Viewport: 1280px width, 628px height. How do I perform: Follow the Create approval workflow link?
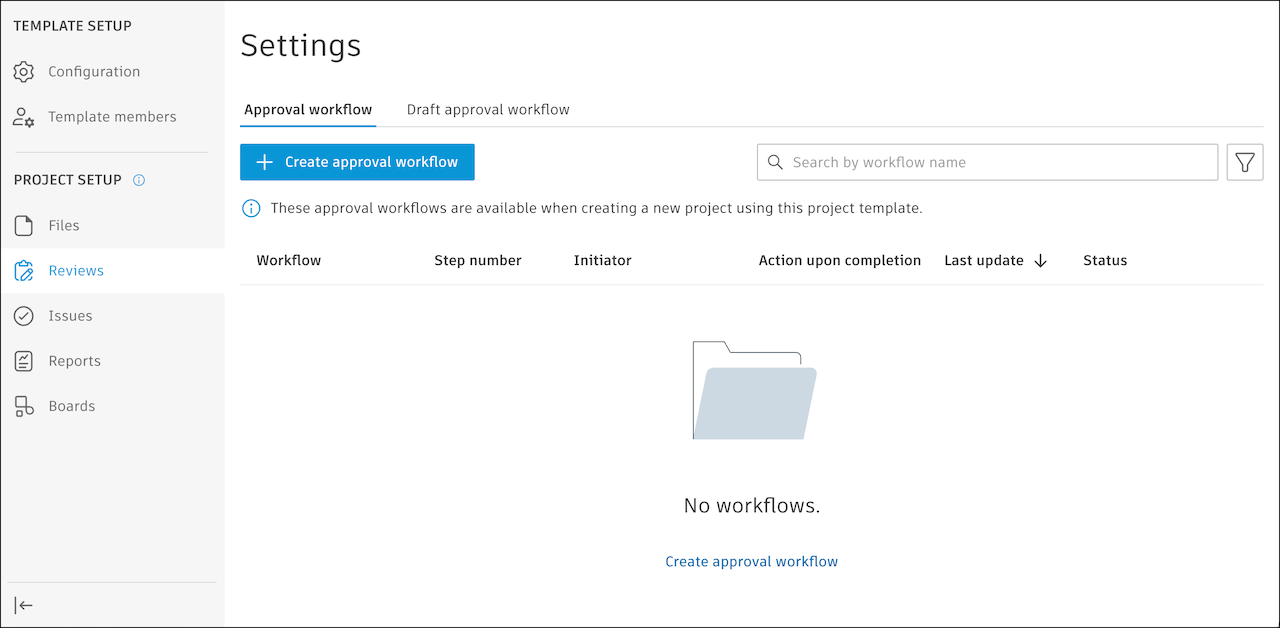pyautogui.click(x=752, y=561)
